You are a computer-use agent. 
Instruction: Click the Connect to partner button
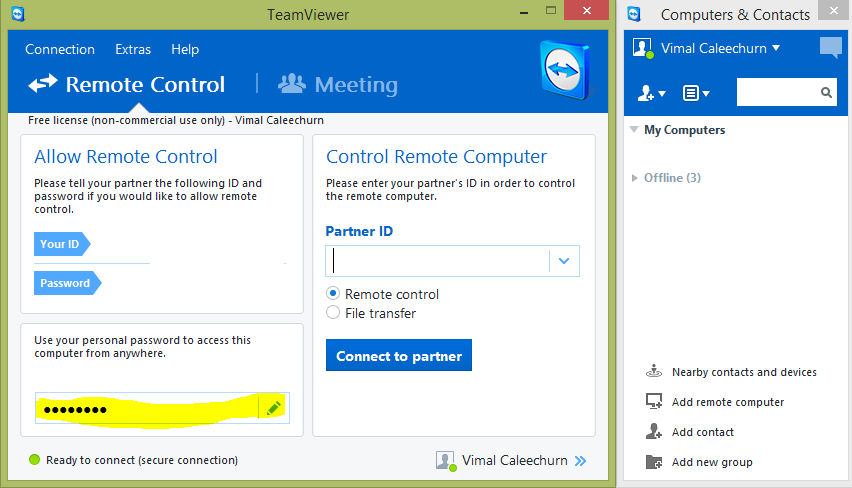tap(399, 355)
